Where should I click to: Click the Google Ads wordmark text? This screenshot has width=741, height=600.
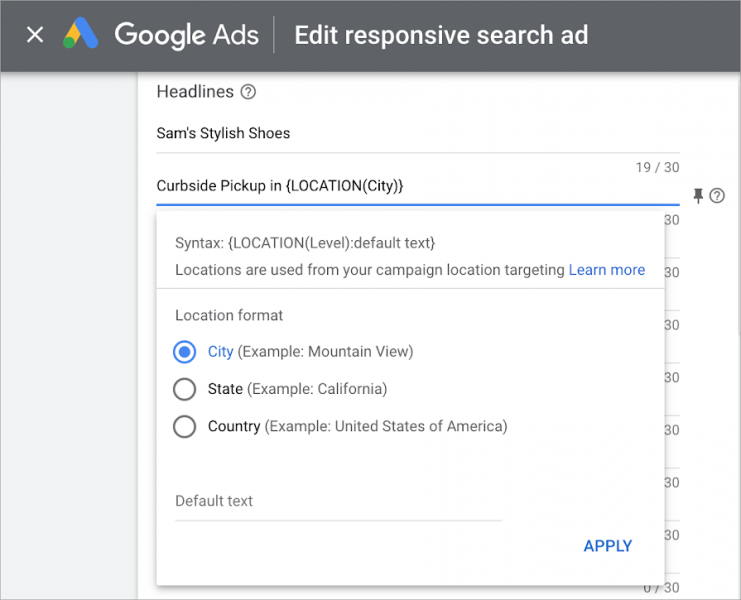(187, 36)
